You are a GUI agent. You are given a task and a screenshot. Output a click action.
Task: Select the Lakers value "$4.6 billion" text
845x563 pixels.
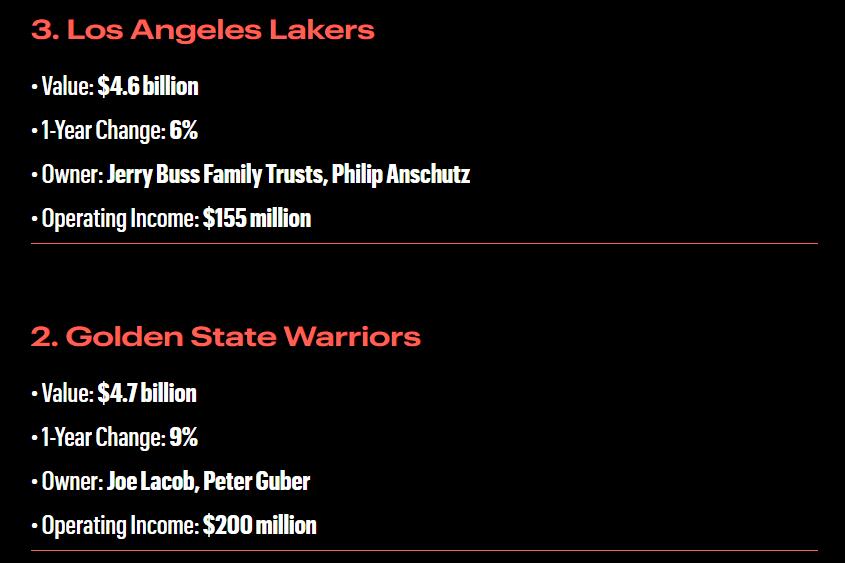click(148, 86)
